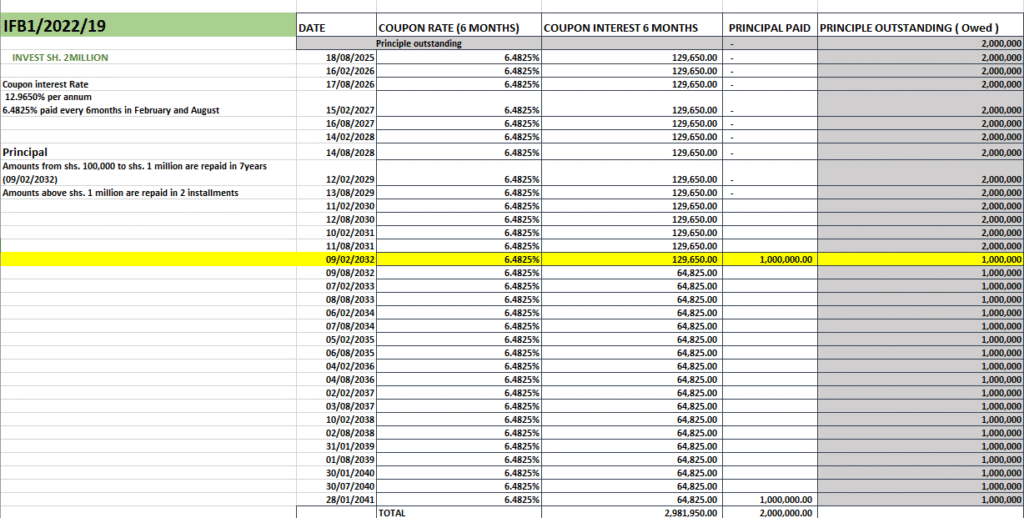Image resolution: width=1024 pixels, height=518 pixels.
Task: Click the total coupon interest 2,981,950.00
Action: coord(690,512)
